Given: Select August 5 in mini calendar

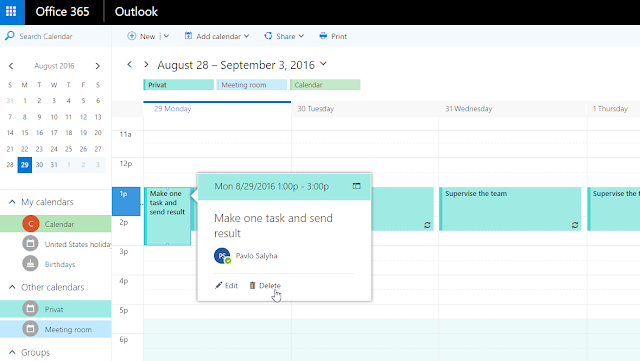Looking at the screenshot, I should coord(83,100).
